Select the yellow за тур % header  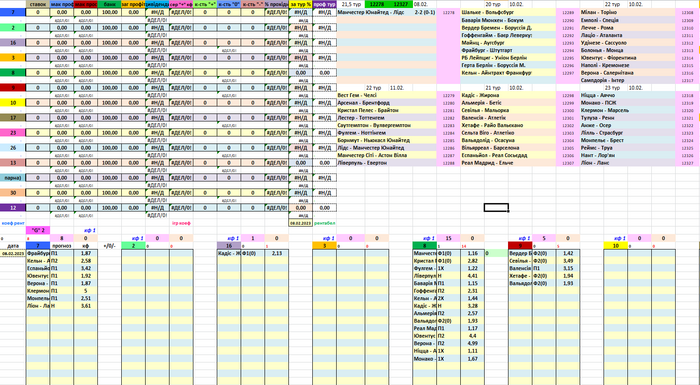[300, 4]
